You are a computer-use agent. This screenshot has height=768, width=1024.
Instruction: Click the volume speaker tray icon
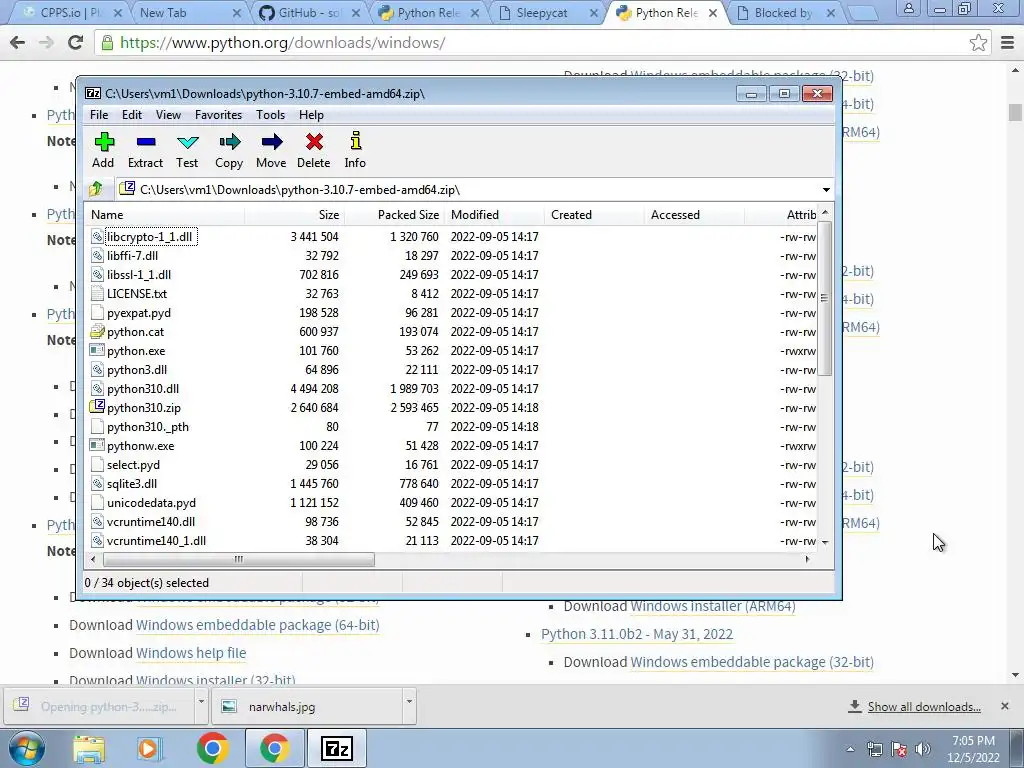click(923, 749)
